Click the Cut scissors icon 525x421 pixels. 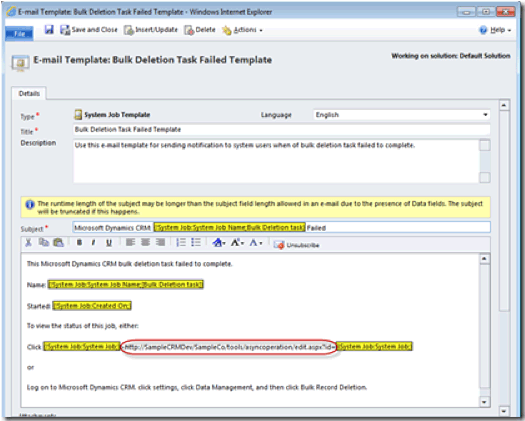(x=28, y=242)
